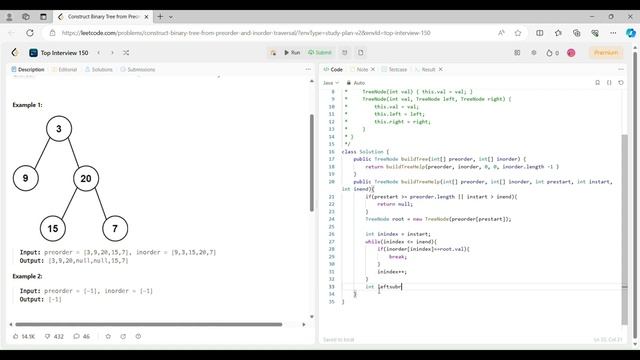Click the share icon below the description
Screen dimensions: 640x360
(x=123, y=336)
